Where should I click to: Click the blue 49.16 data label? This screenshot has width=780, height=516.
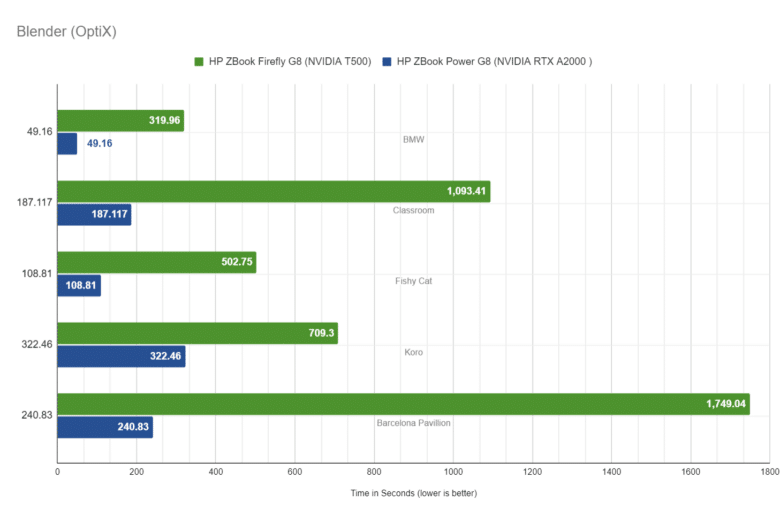99,143
